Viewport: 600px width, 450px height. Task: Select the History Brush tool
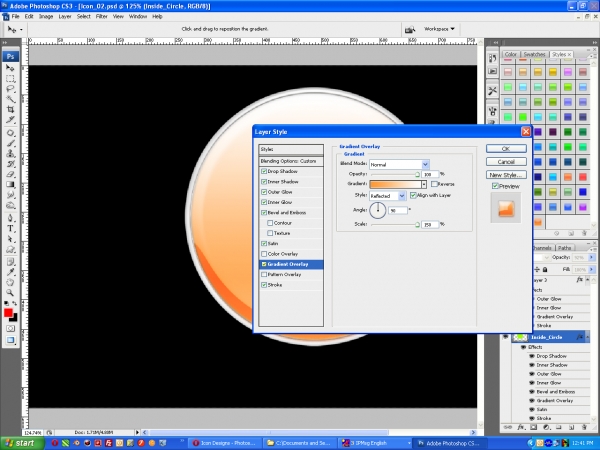10,164
